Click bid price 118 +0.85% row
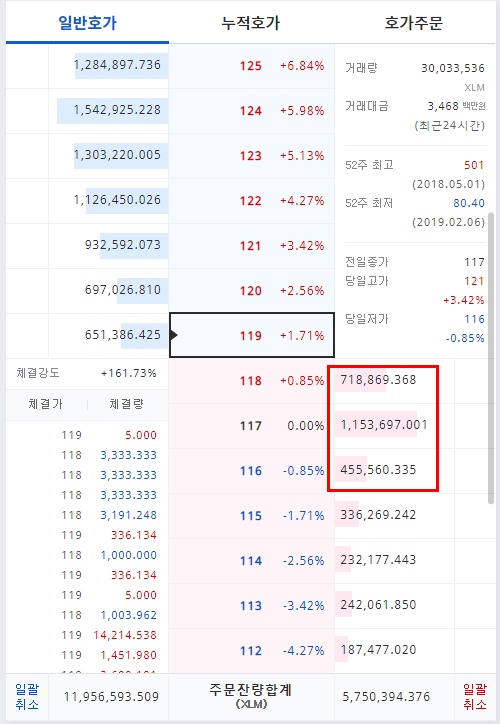This screenshot has height=724, width=500. pyautogui.click(x=252, y=381)
